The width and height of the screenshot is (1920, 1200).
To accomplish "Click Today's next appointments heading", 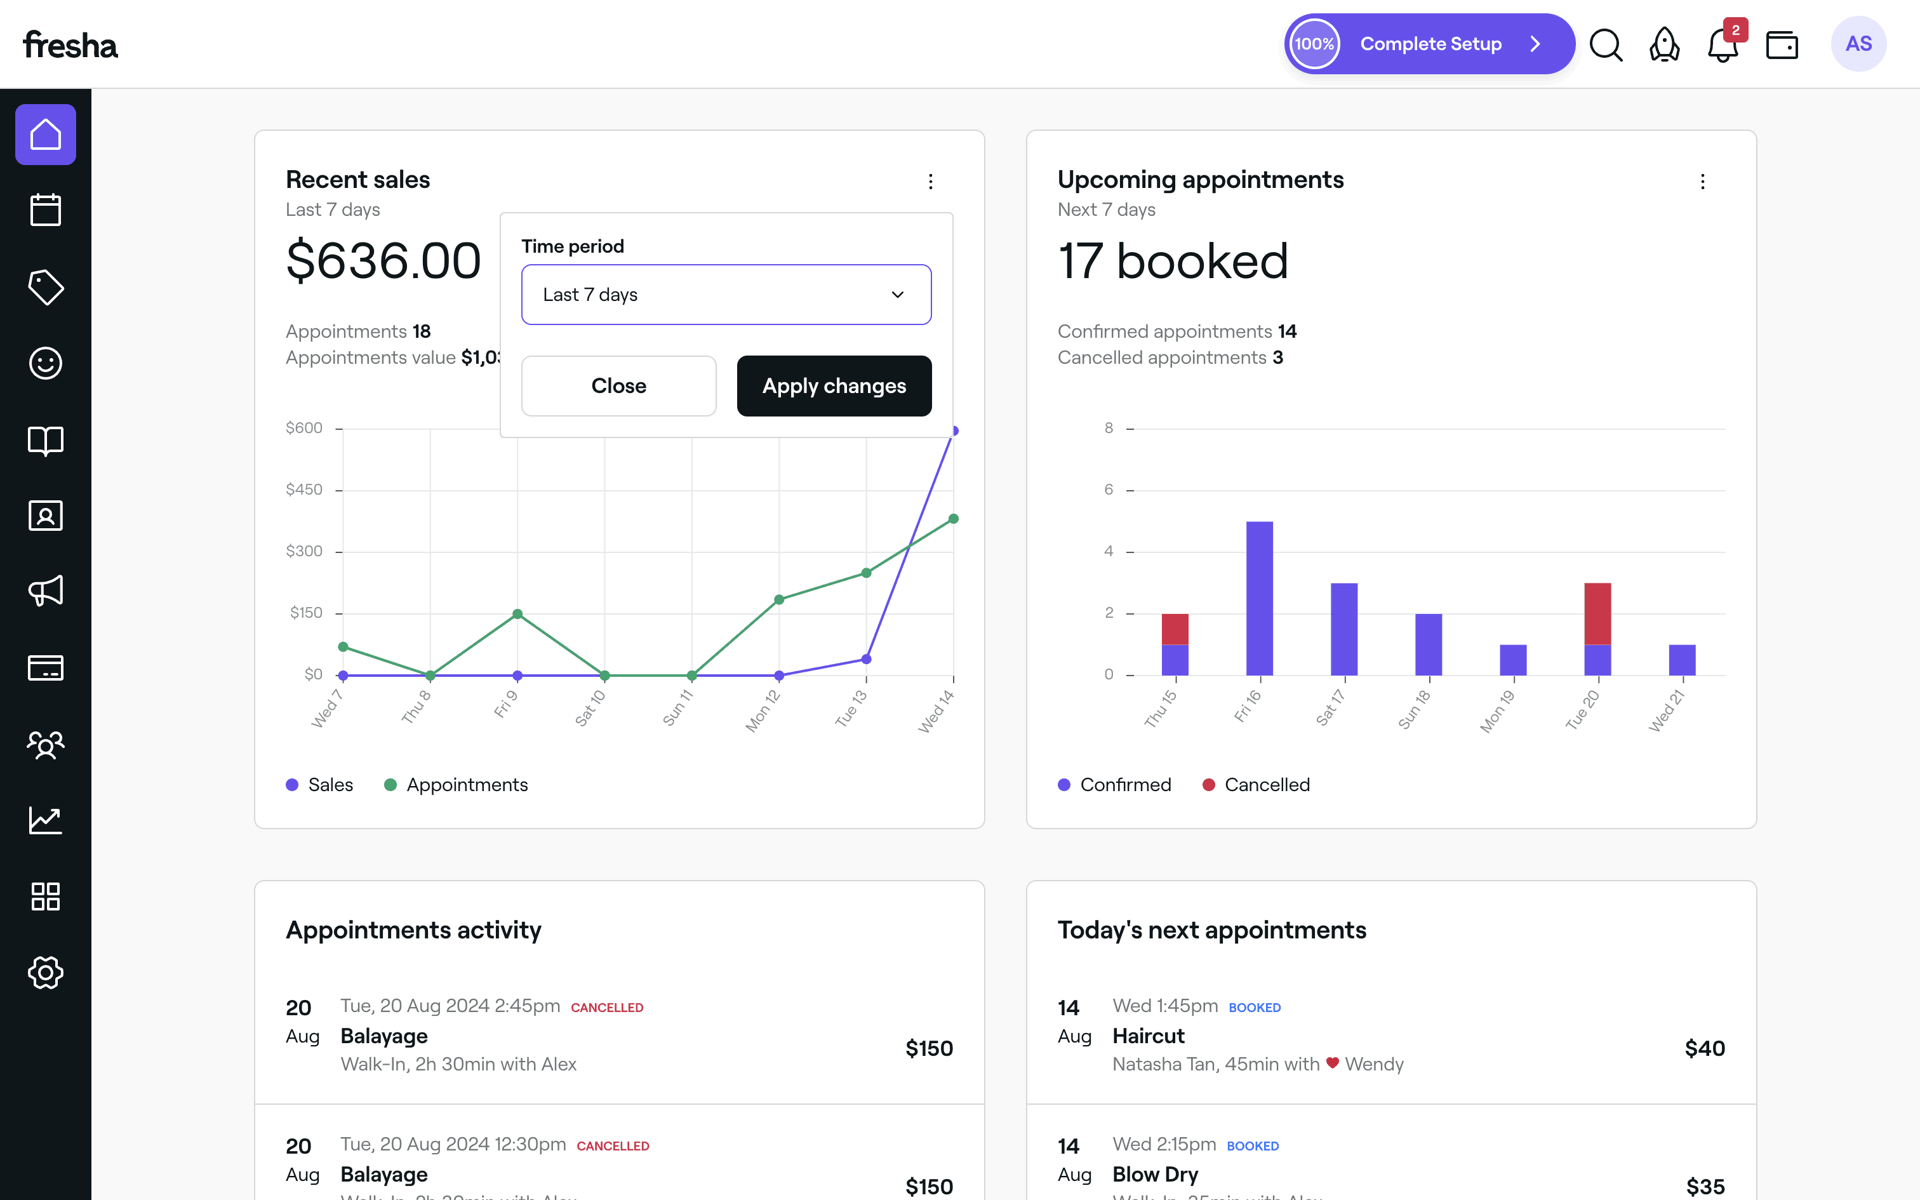I will pyautogui.click(x=1211, y=930).
